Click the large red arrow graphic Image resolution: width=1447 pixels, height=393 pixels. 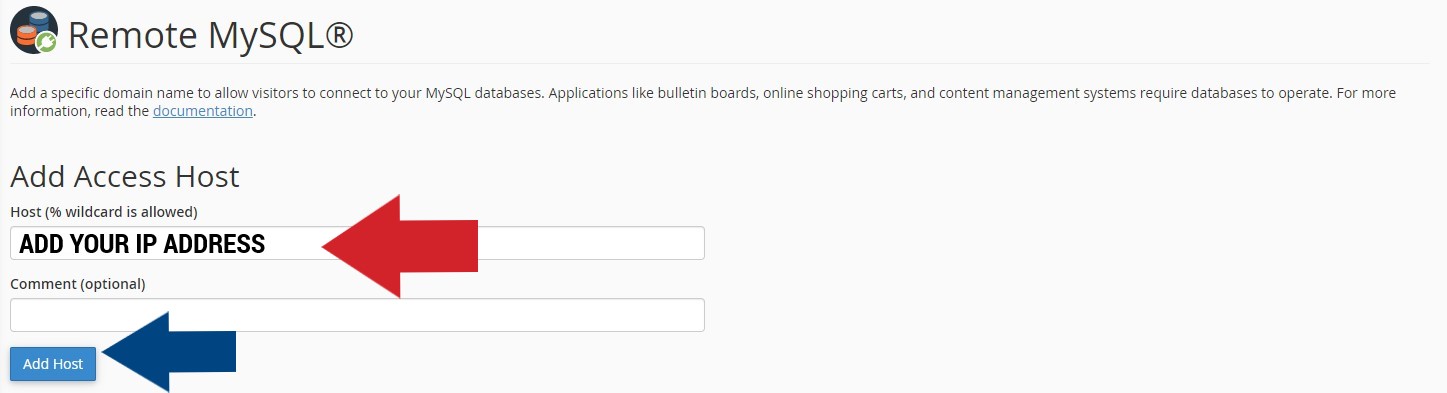point(400,246)
